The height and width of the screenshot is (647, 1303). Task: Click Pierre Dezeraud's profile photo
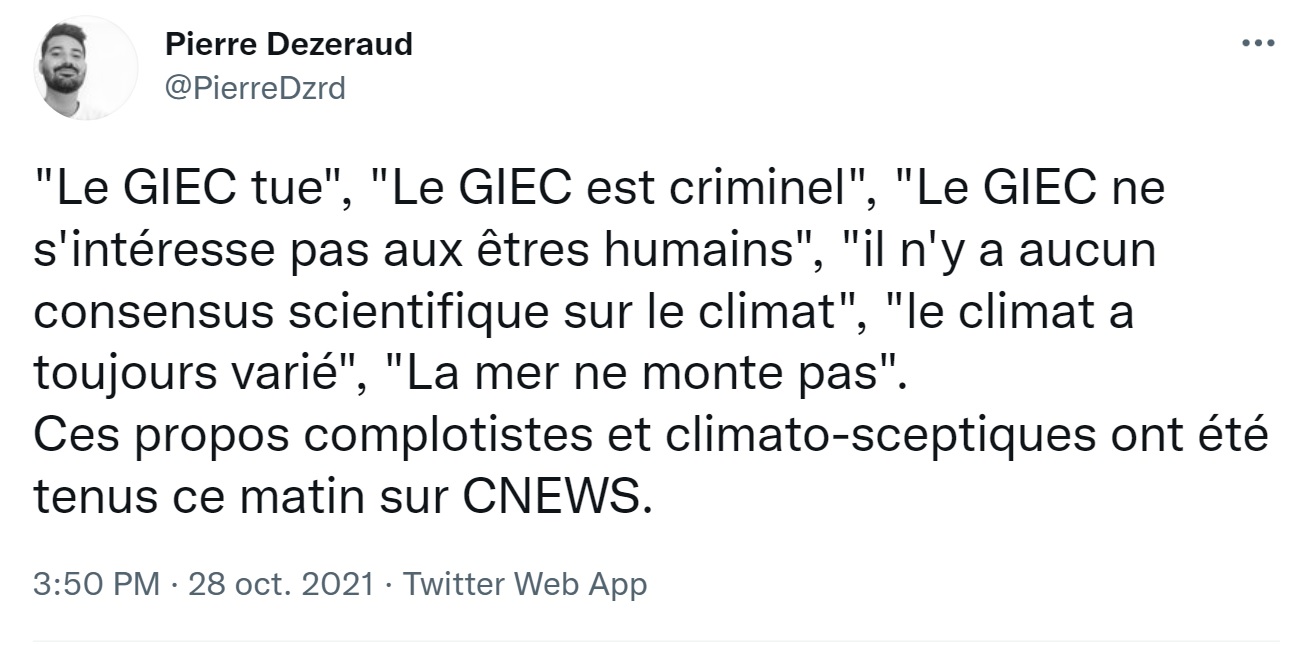click(x=87, y=67)
